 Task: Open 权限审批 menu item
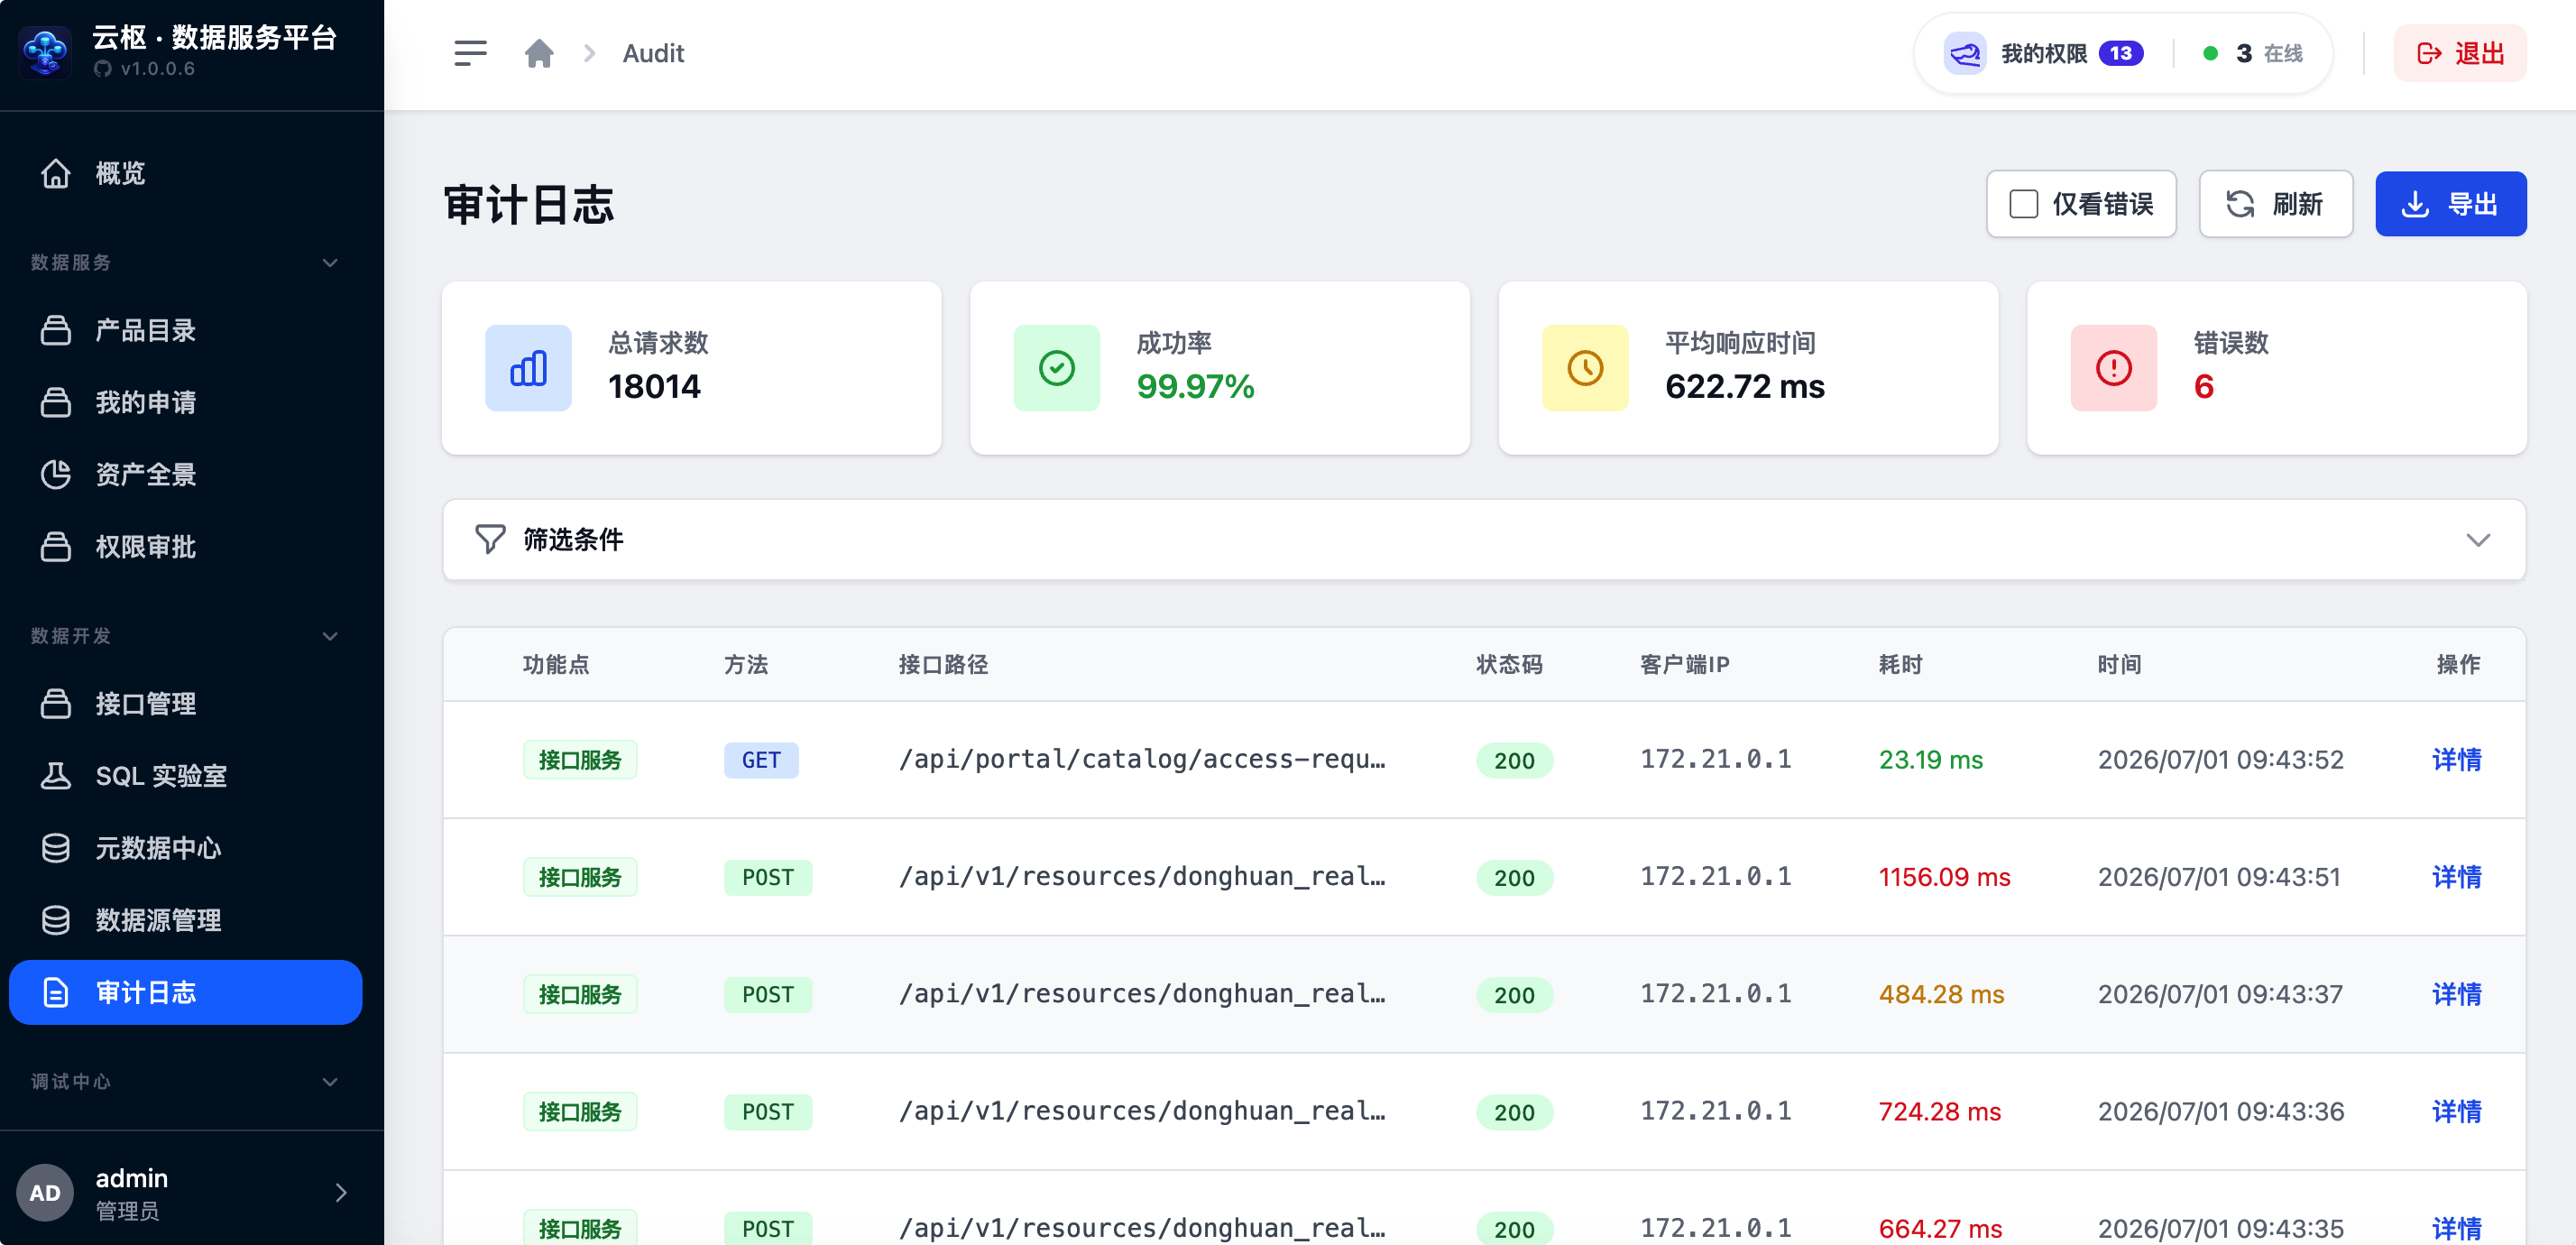(x=186, y=546)
